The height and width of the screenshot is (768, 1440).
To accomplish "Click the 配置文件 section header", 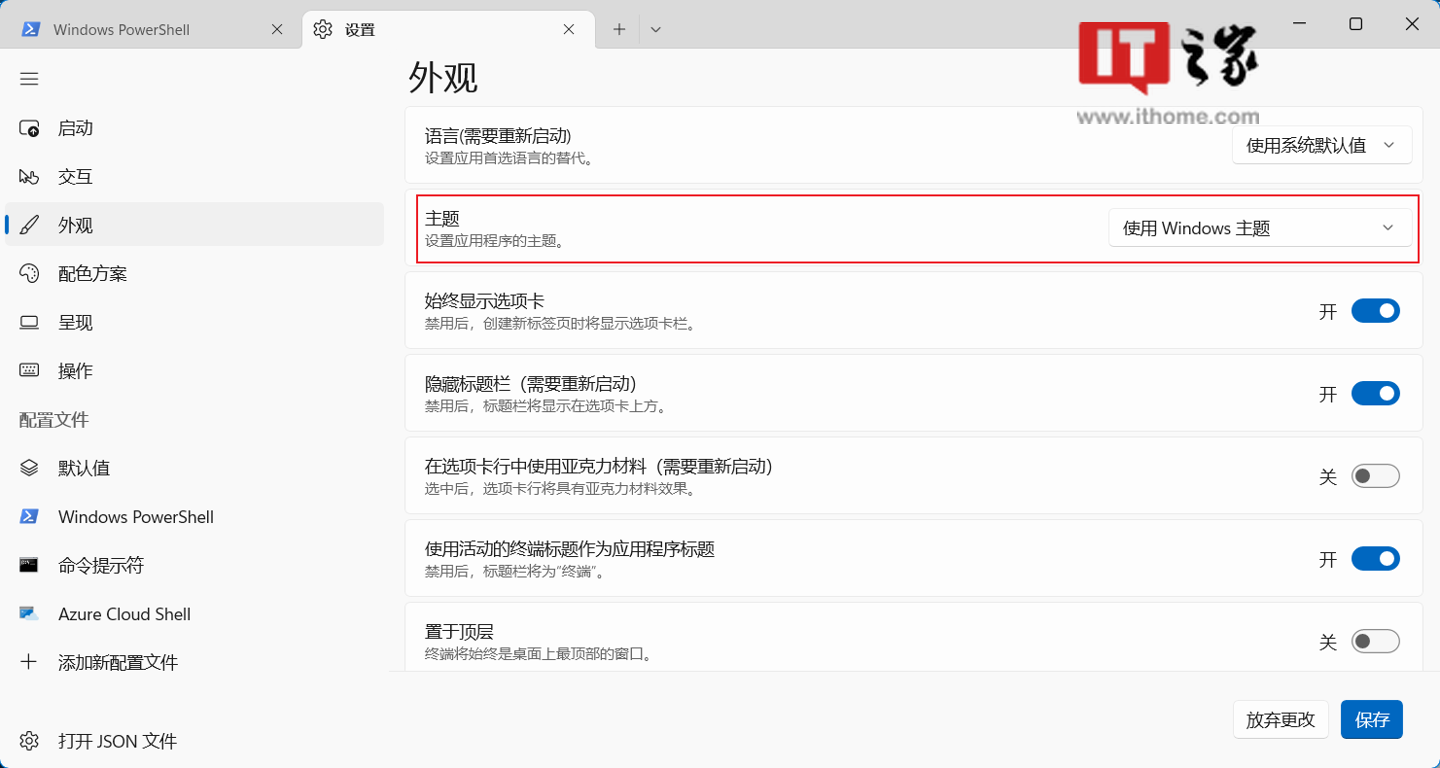I will pyautogui.click(x=54, y=420).
